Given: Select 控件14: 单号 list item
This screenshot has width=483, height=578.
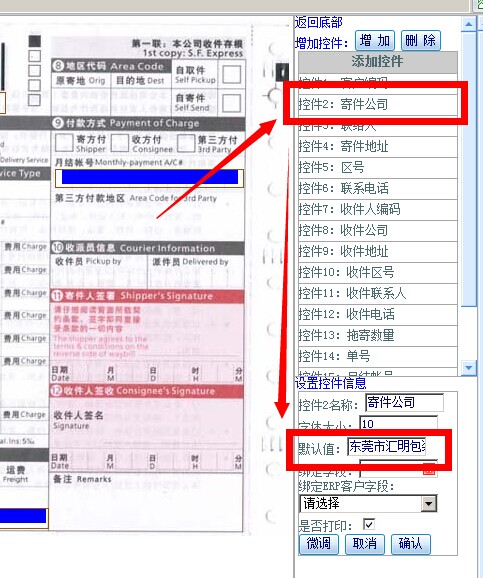Looking at the screenshot, I should pyautogui.click(x=378, y=356).
